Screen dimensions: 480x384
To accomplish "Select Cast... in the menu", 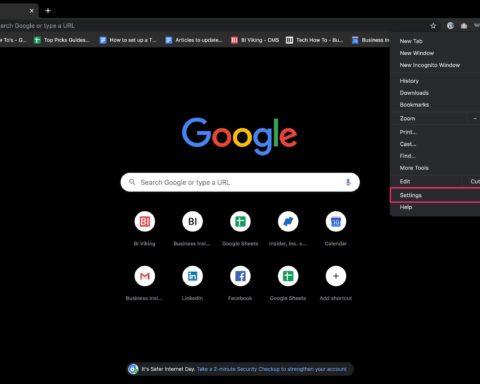I will pos(435,144).
